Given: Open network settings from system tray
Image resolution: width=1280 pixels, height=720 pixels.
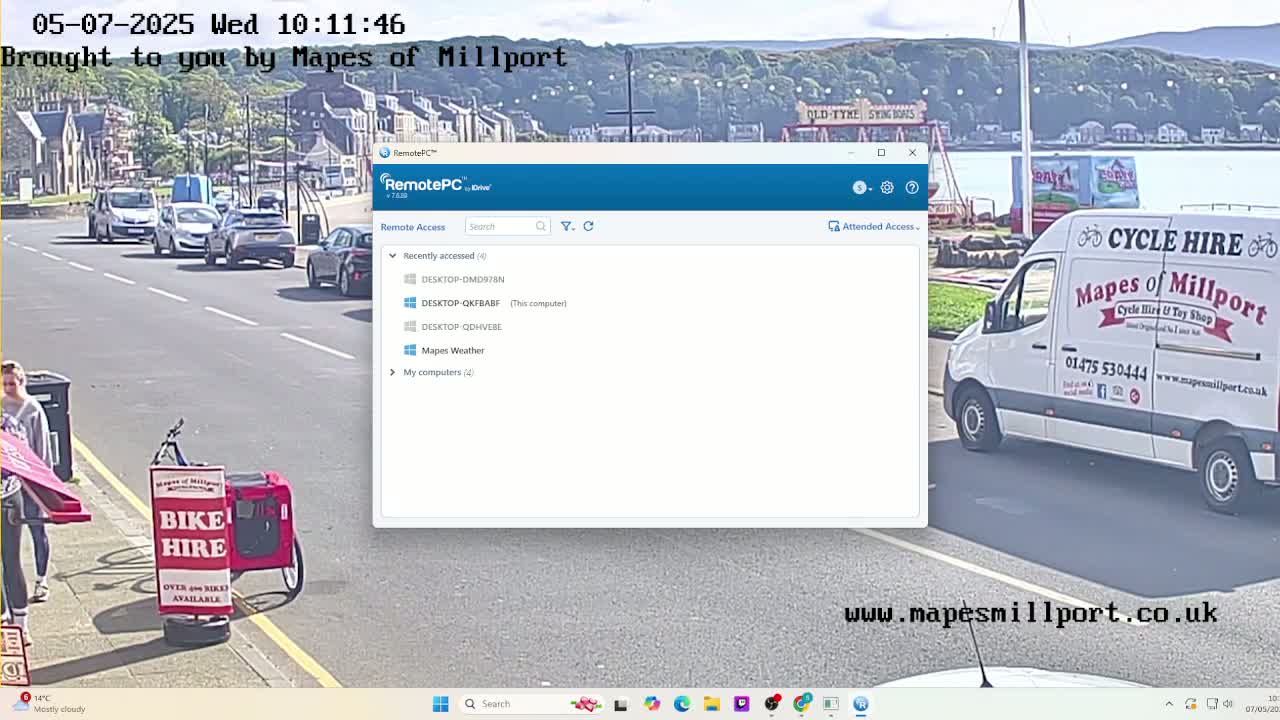Looking at the screenshot, I should [1212, 704].
